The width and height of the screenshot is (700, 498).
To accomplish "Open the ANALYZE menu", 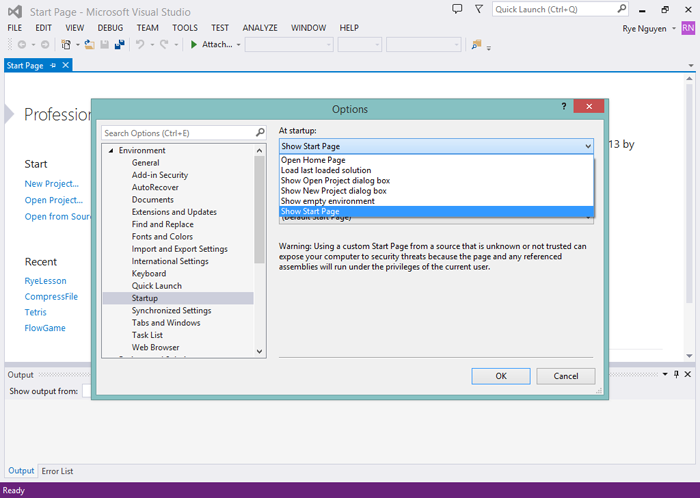I will [260, 28].
